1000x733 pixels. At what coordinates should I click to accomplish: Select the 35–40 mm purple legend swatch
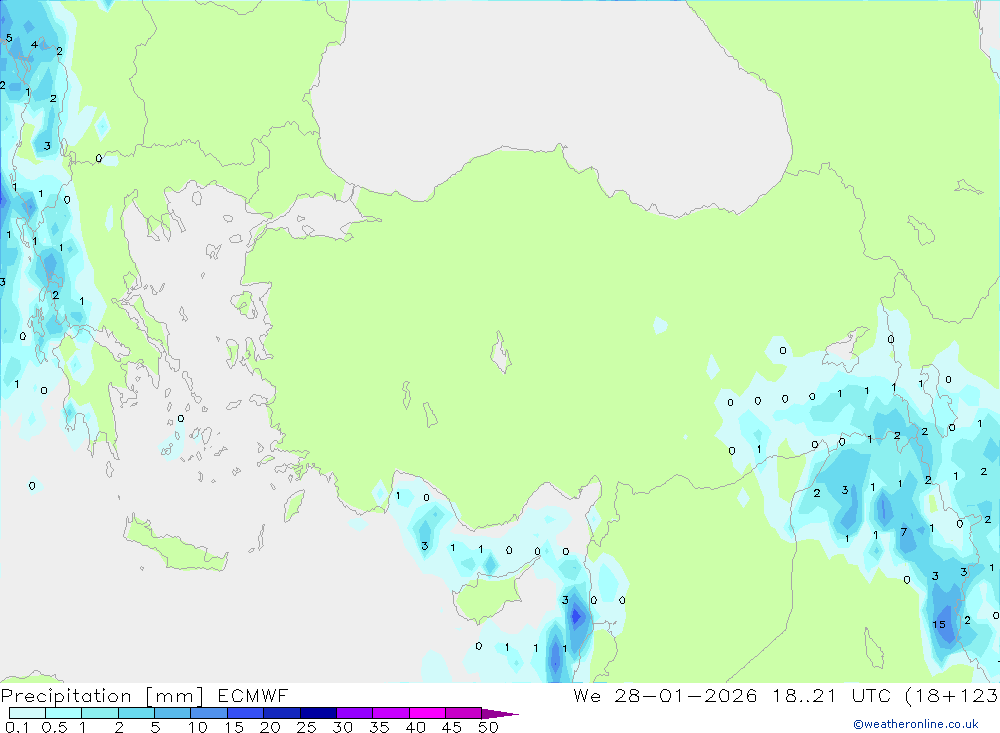tap(390, 713)
